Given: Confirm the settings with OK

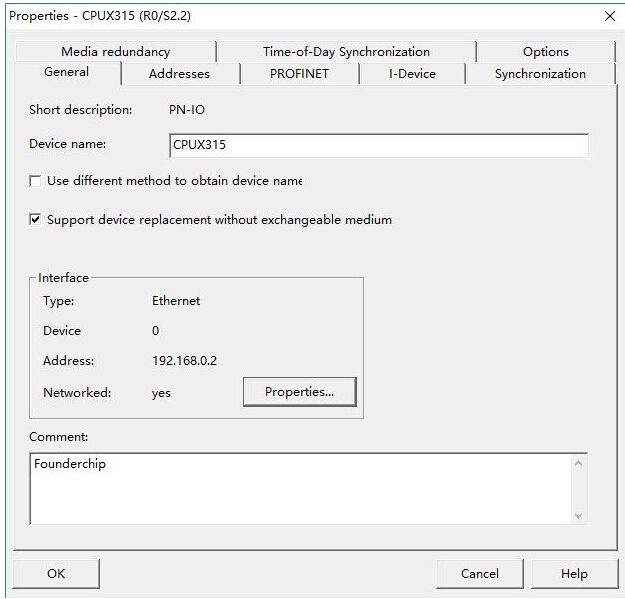Looking at the screenshot, I should (x=56, y=574).
